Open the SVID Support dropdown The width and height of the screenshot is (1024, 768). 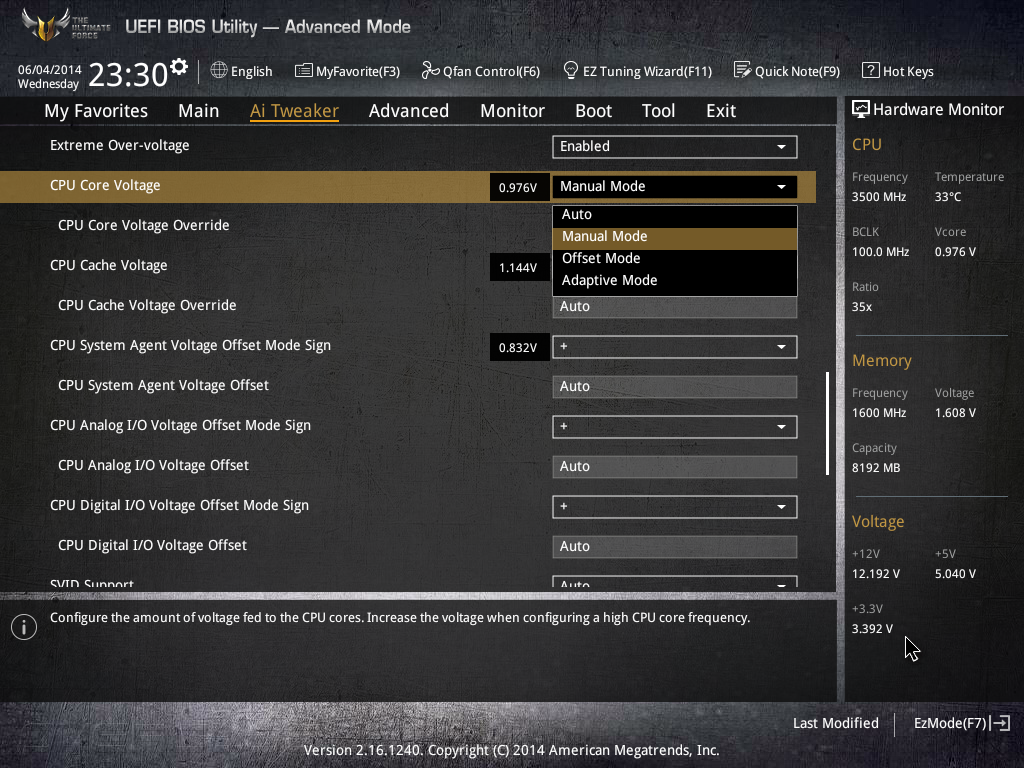tap(675, 582)
